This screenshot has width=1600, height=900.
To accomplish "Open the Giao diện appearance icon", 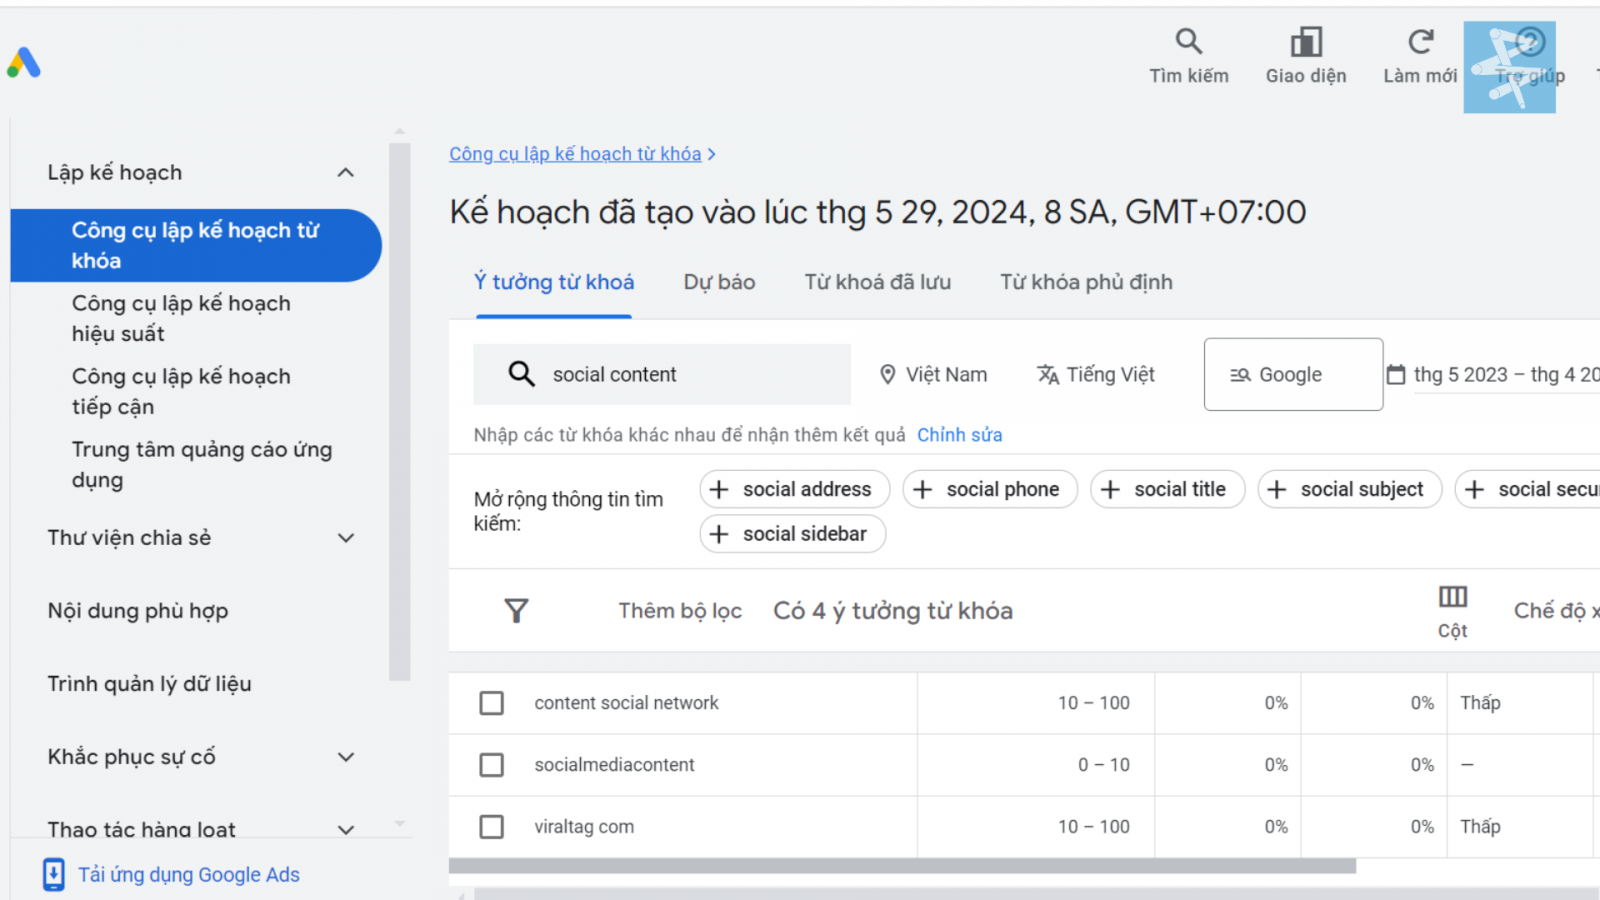I will [x=1306, y=41].
